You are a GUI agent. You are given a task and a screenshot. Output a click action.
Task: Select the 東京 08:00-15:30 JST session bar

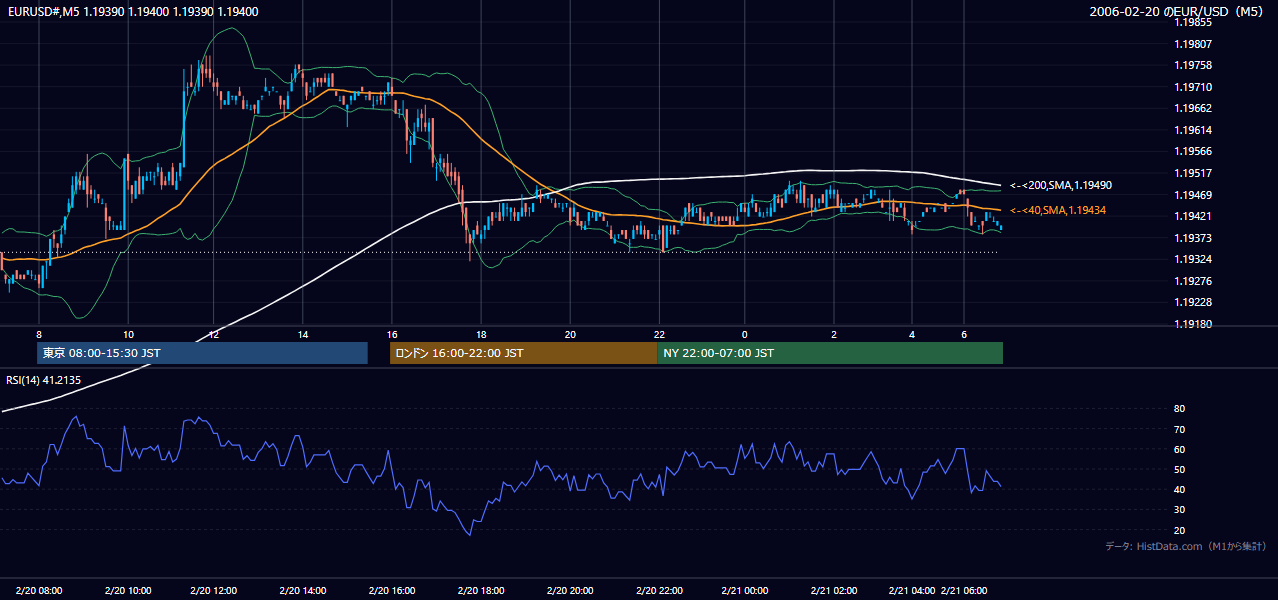point(202,353)
